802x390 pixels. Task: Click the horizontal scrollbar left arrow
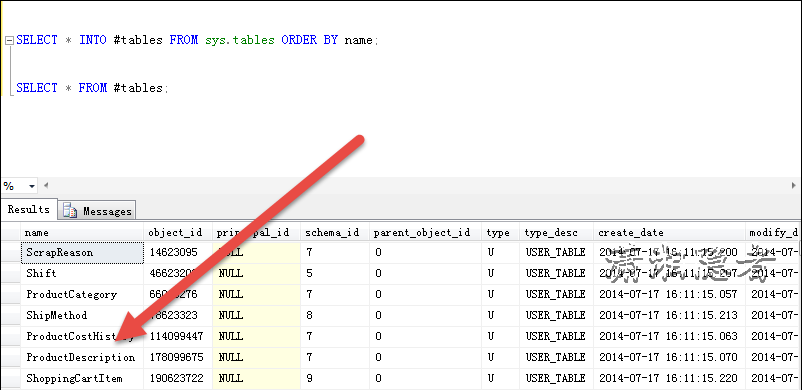[46, 185]
